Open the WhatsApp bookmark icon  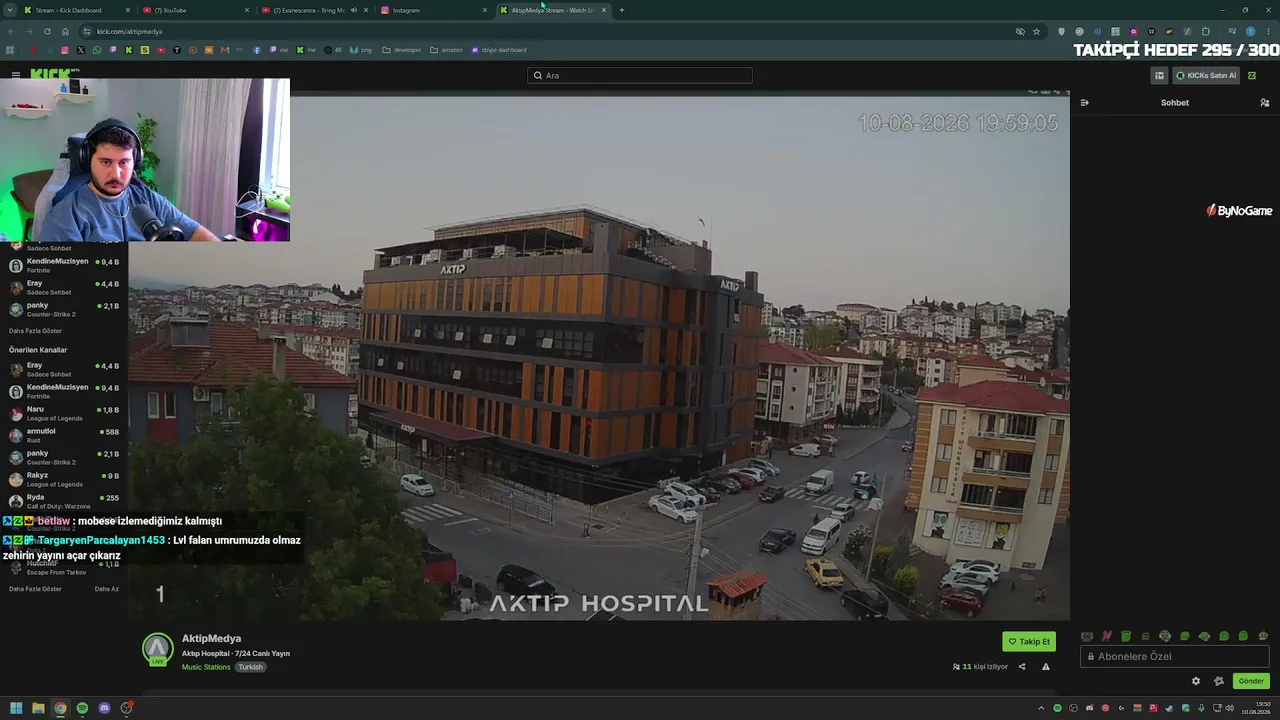97,50
